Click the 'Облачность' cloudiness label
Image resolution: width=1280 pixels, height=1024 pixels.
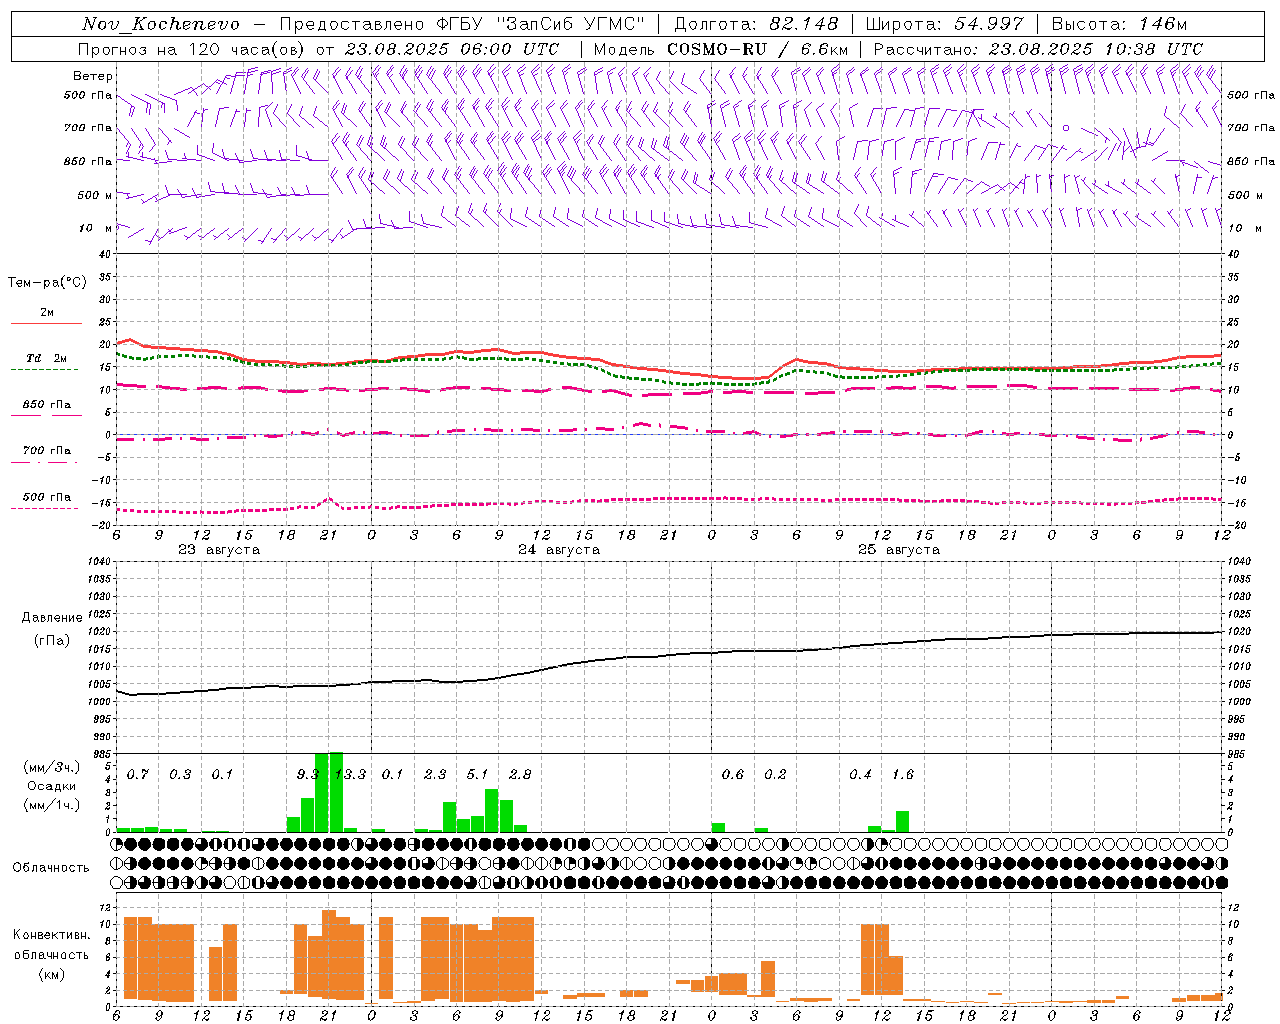(x=51, y=868)
